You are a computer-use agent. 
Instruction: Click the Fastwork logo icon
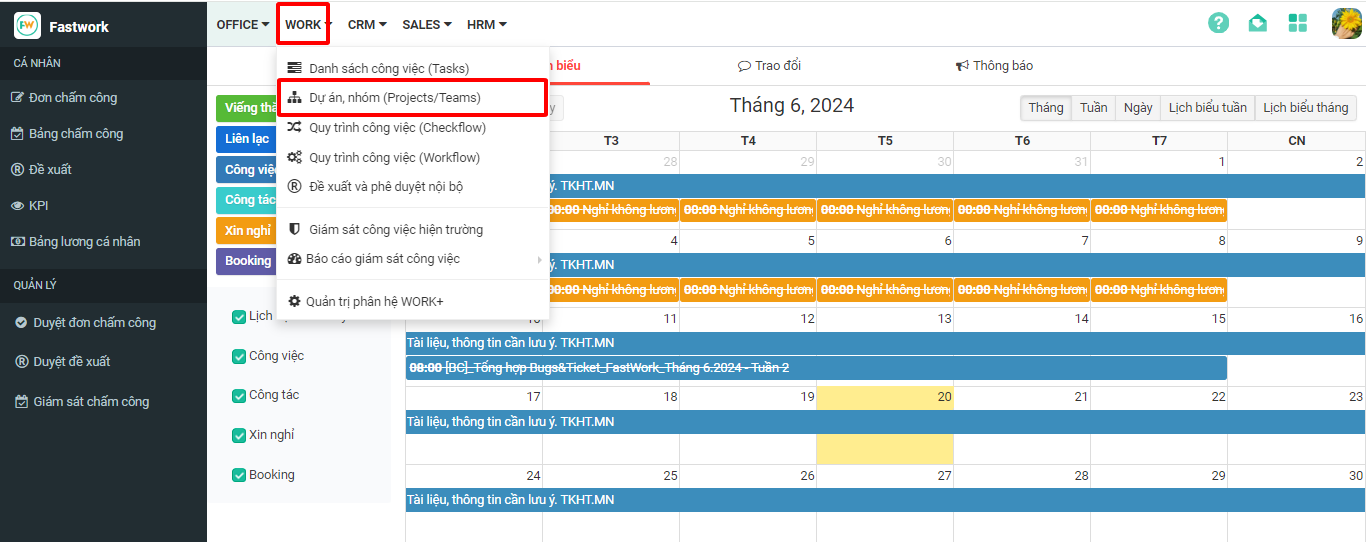click(28, 26)
